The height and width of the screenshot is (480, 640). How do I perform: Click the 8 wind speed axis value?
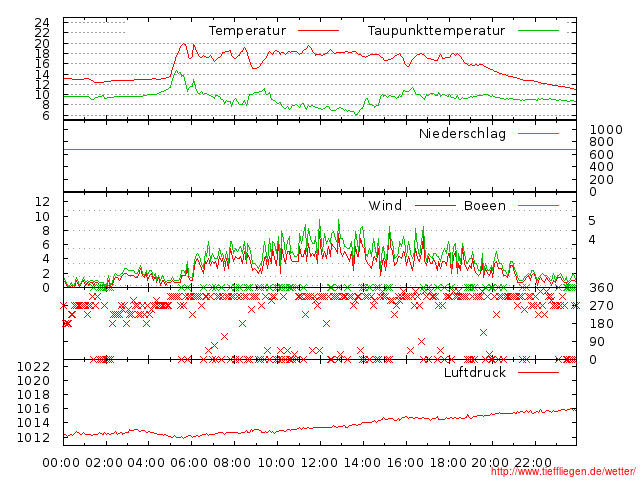tap(46, 231)
